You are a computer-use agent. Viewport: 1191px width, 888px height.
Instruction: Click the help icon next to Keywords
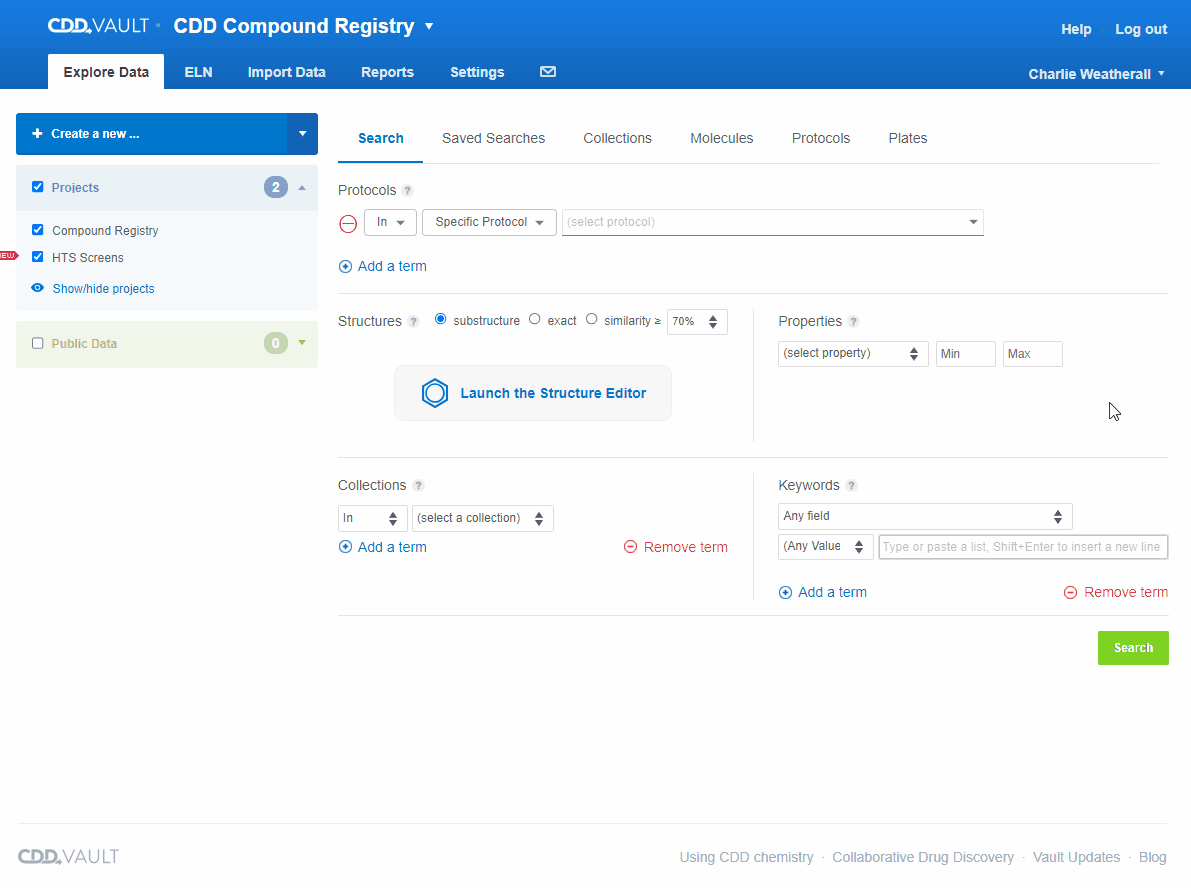(x=851, y=485)
